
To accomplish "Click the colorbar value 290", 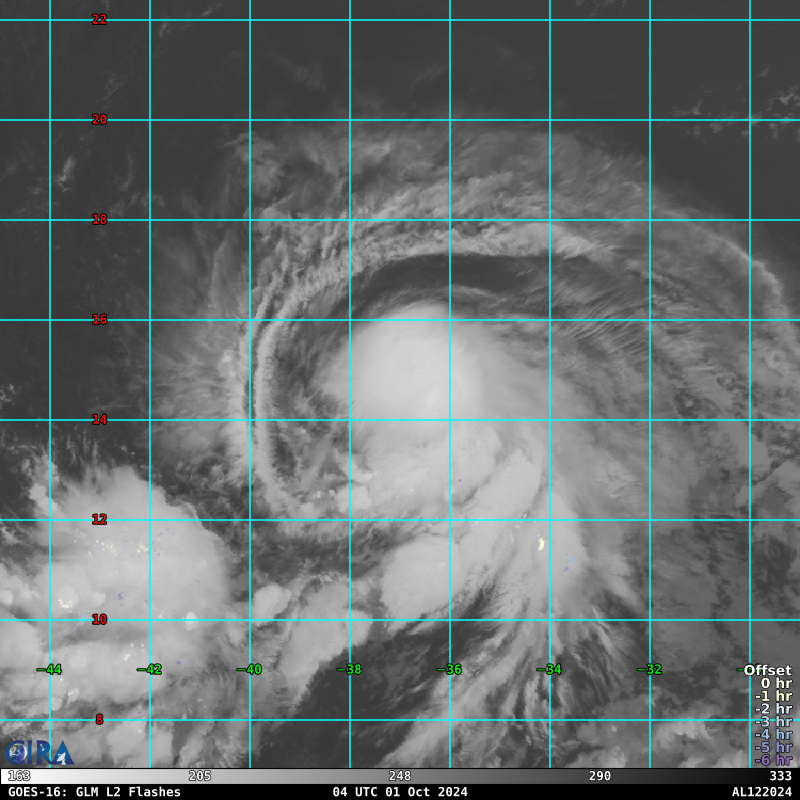I will pyautogui.click(x=600, y=776).
